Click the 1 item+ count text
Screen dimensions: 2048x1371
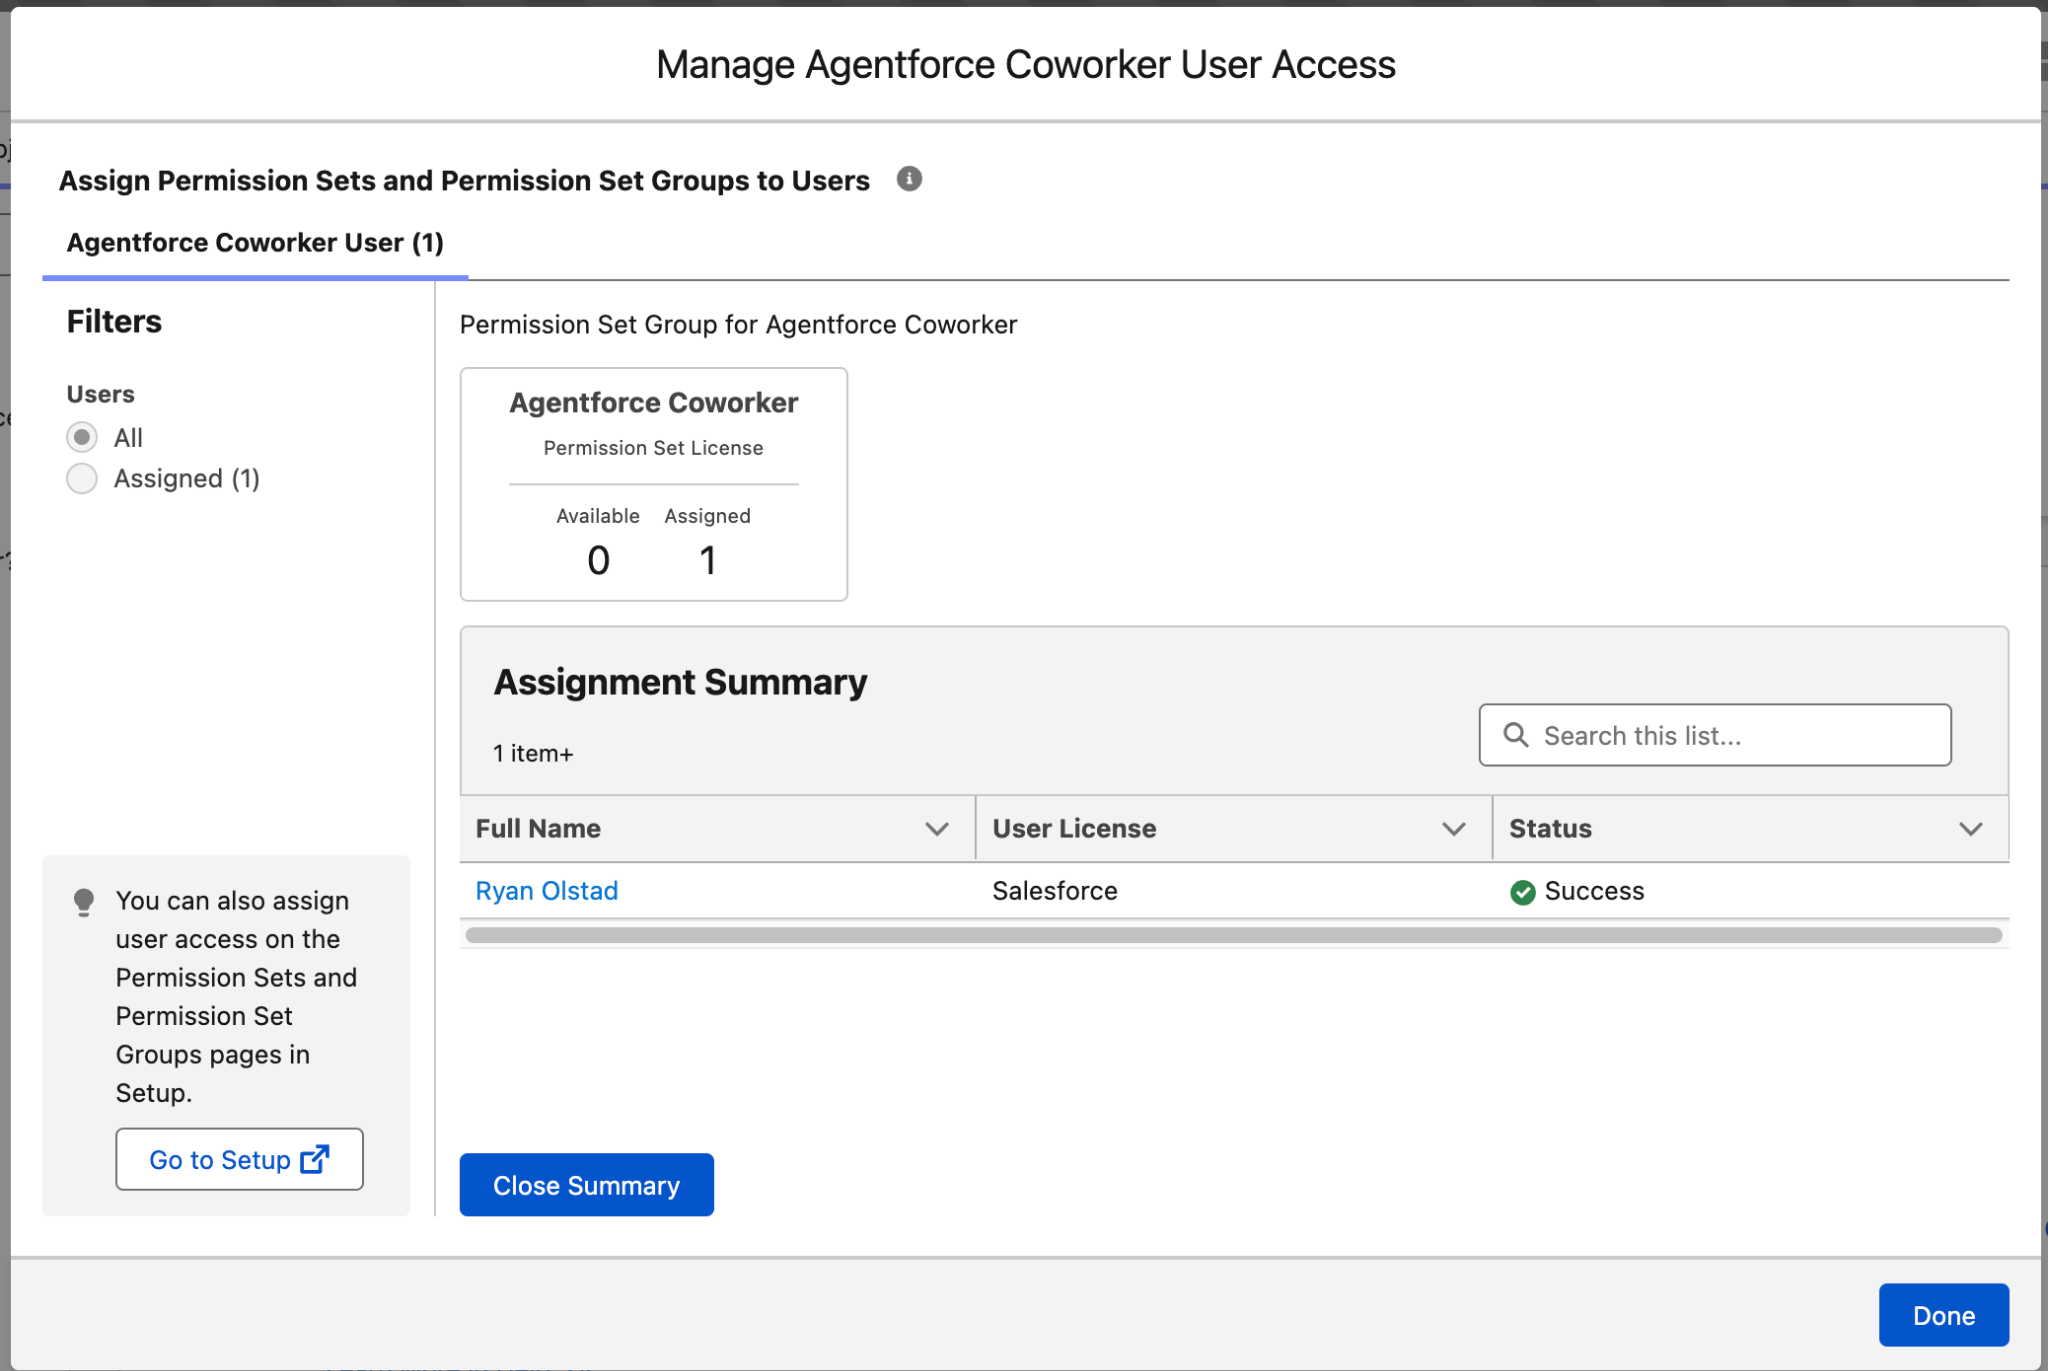533,754
